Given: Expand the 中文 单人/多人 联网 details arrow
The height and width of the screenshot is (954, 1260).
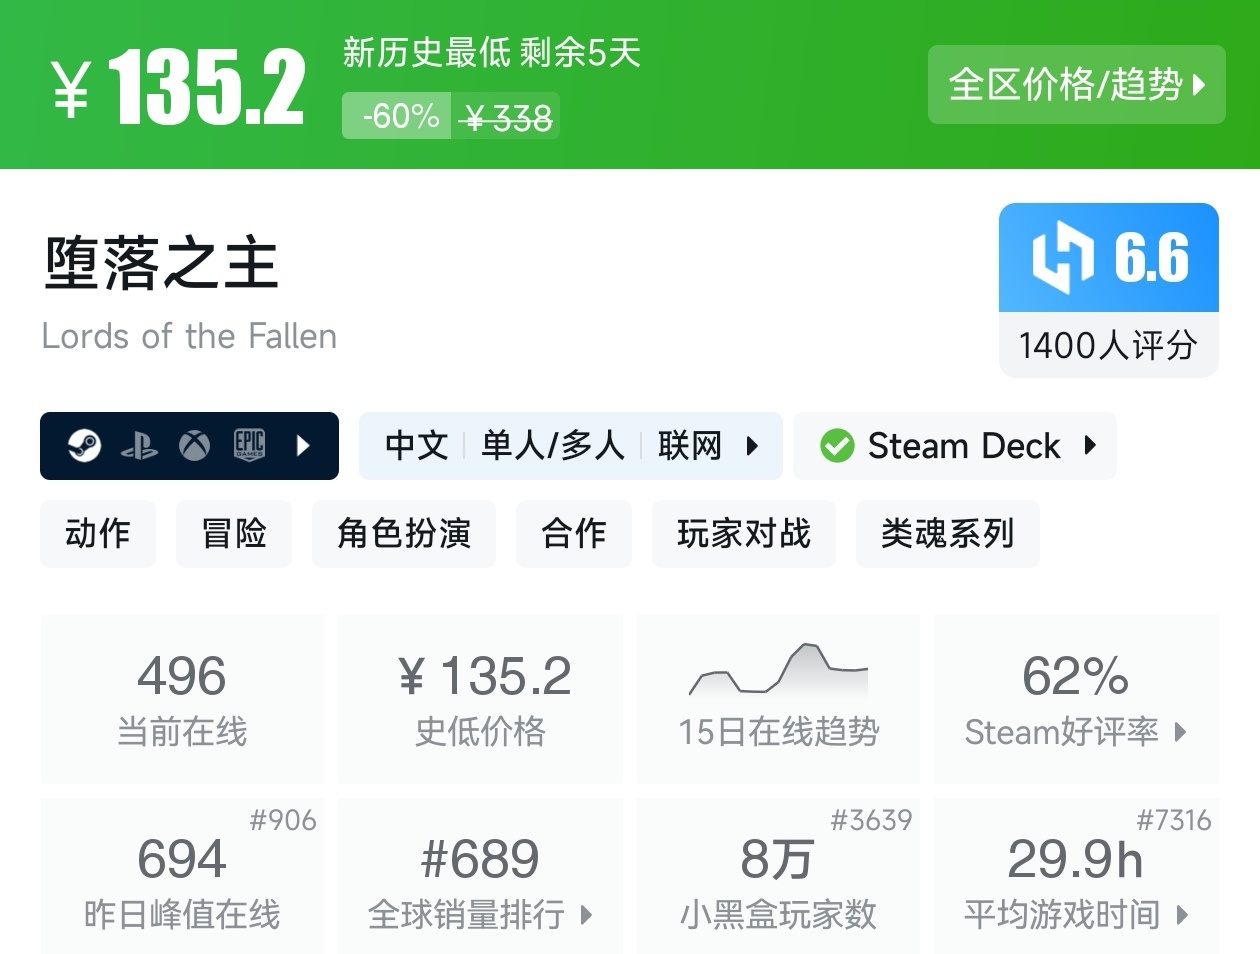Looking at the screenshot, I should click(752, 445).
